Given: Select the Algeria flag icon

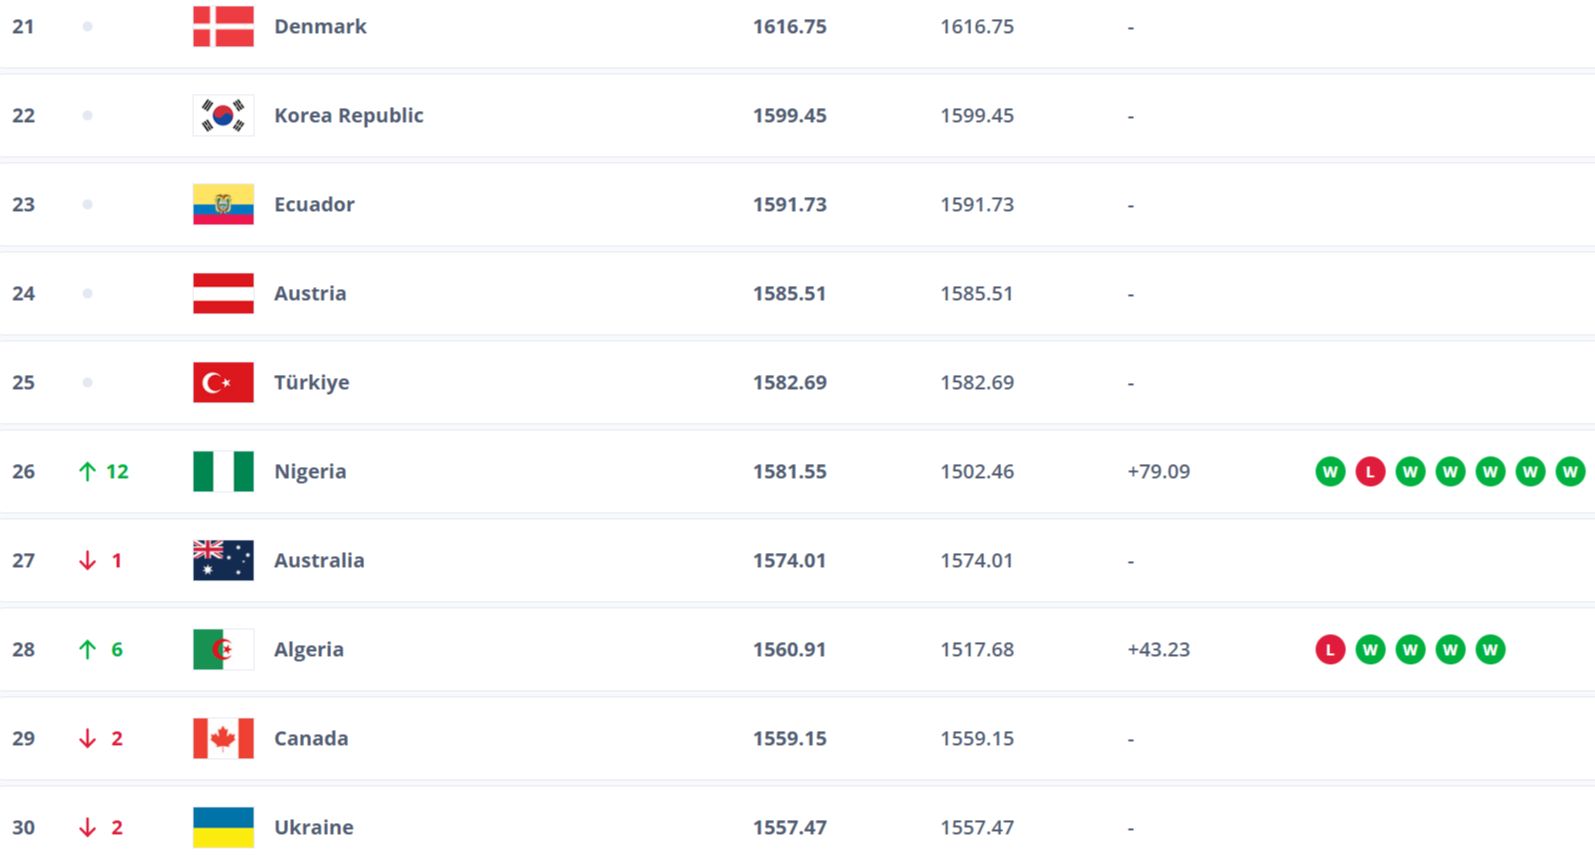Looking at the screenshot, I should [x=223, y=650].
